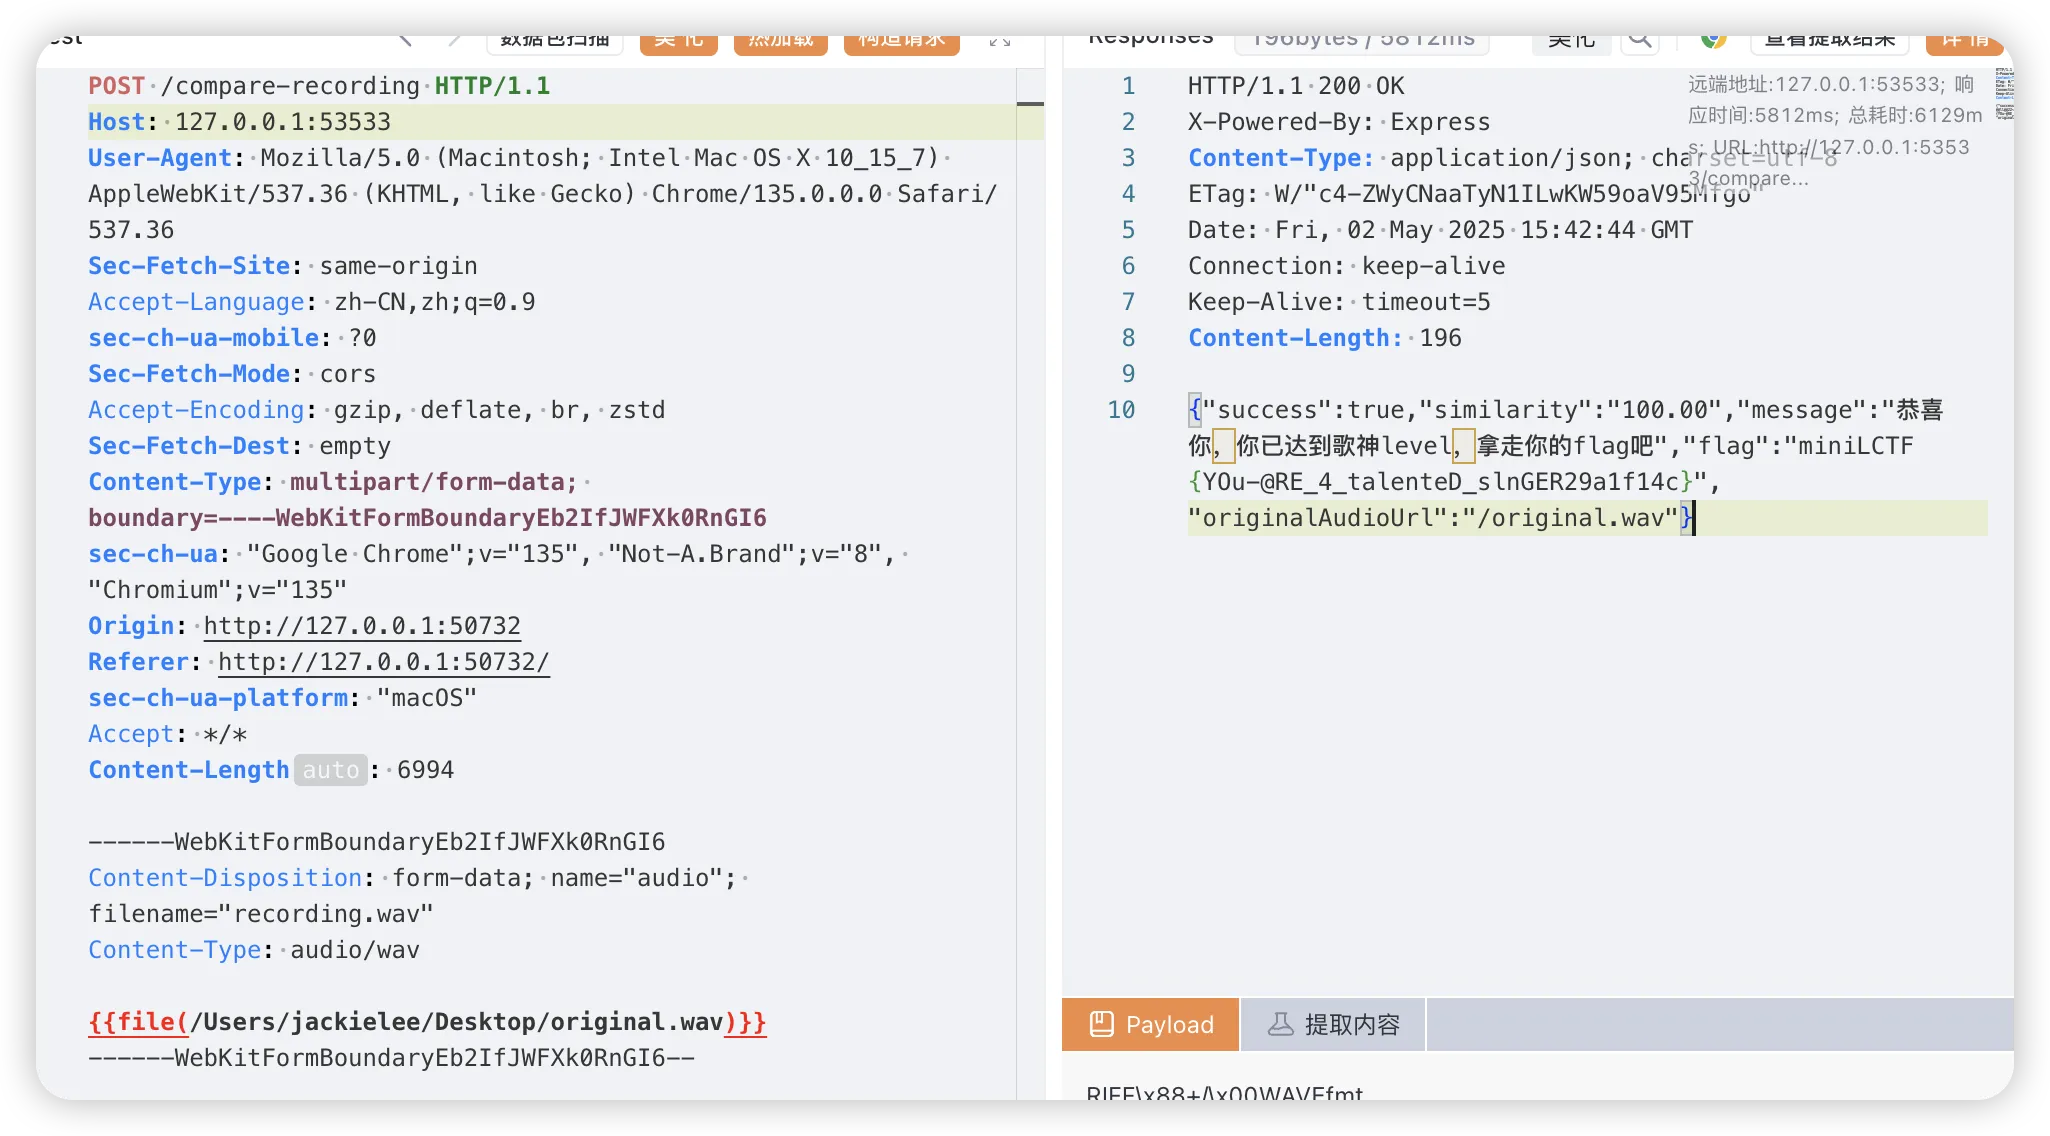Go to next request with right arrow
The image size is (2050, 1136).
(454, 40)
